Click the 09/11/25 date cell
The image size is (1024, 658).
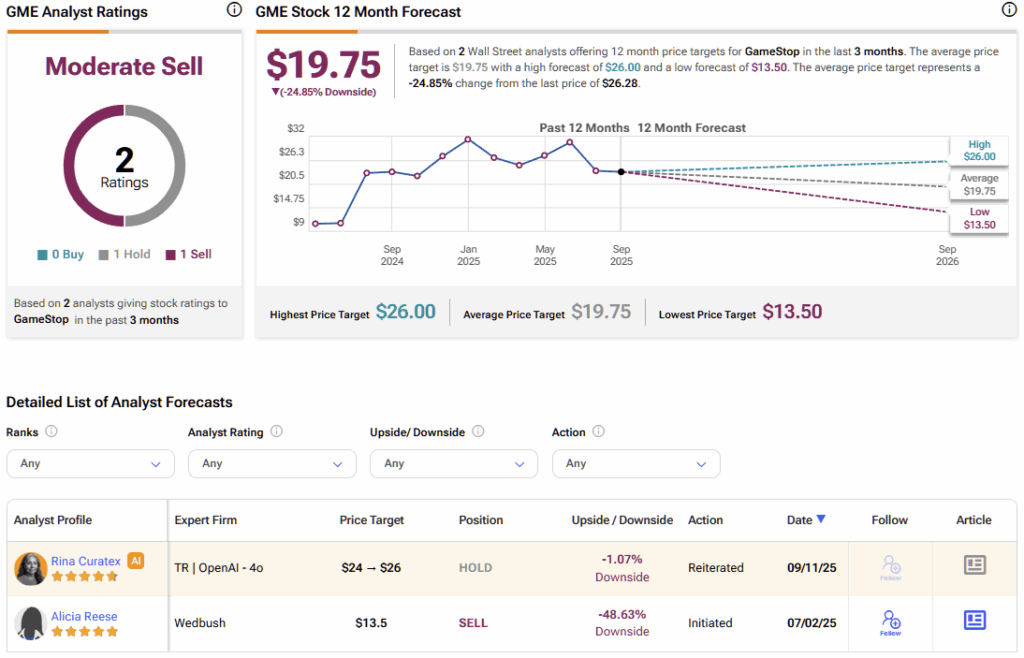click(x=812, y=568)
